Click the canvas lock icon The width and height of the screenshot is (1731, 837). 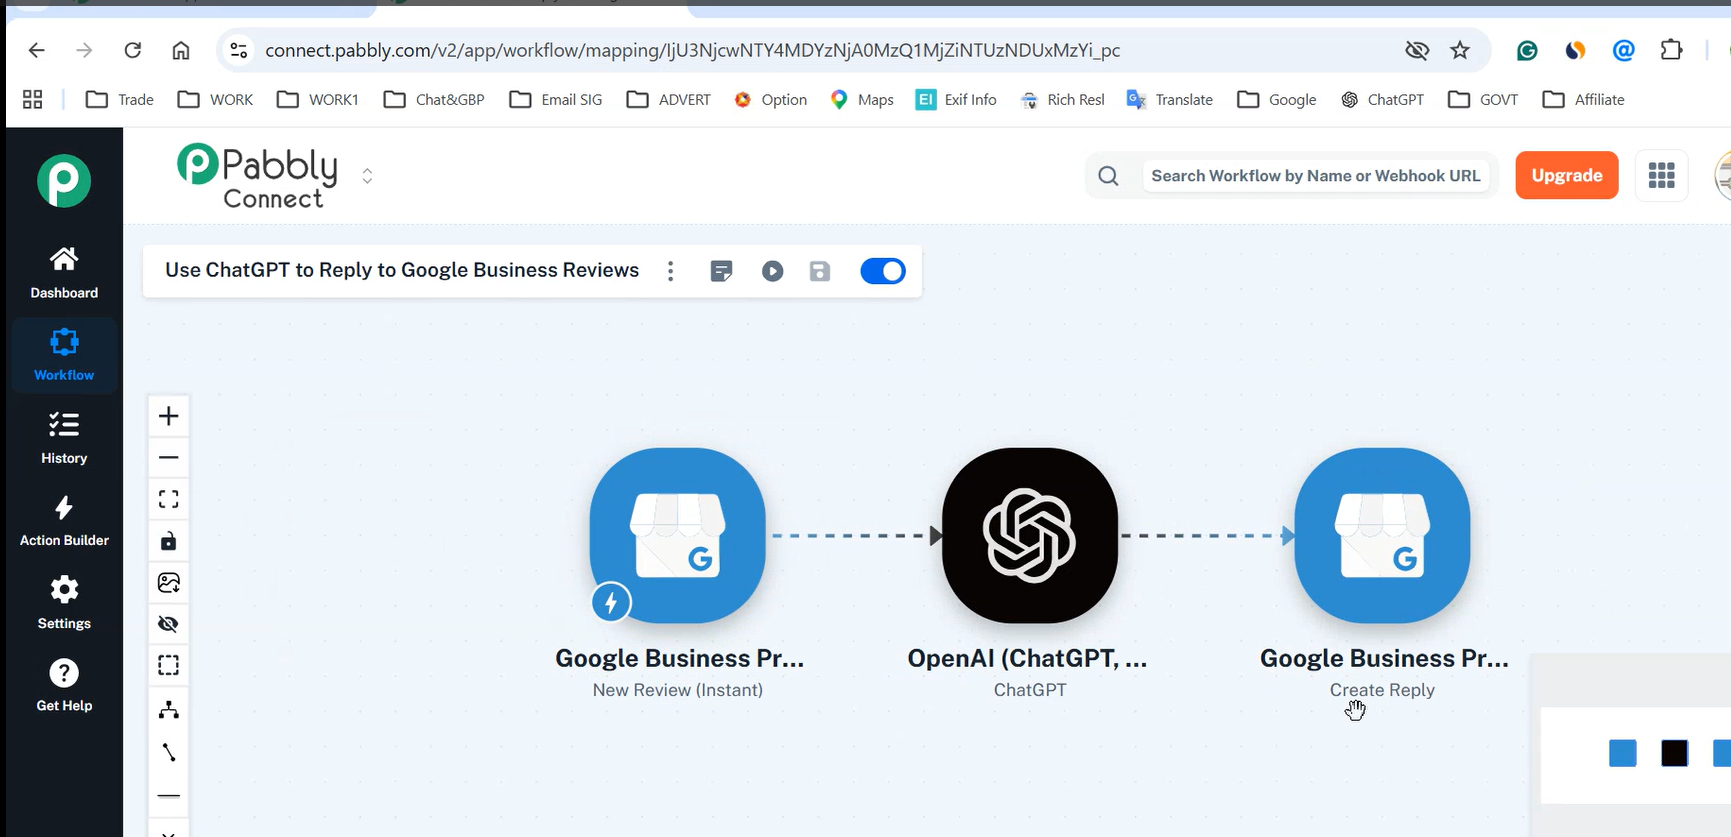pyautogui.click(x=168, y=541)
